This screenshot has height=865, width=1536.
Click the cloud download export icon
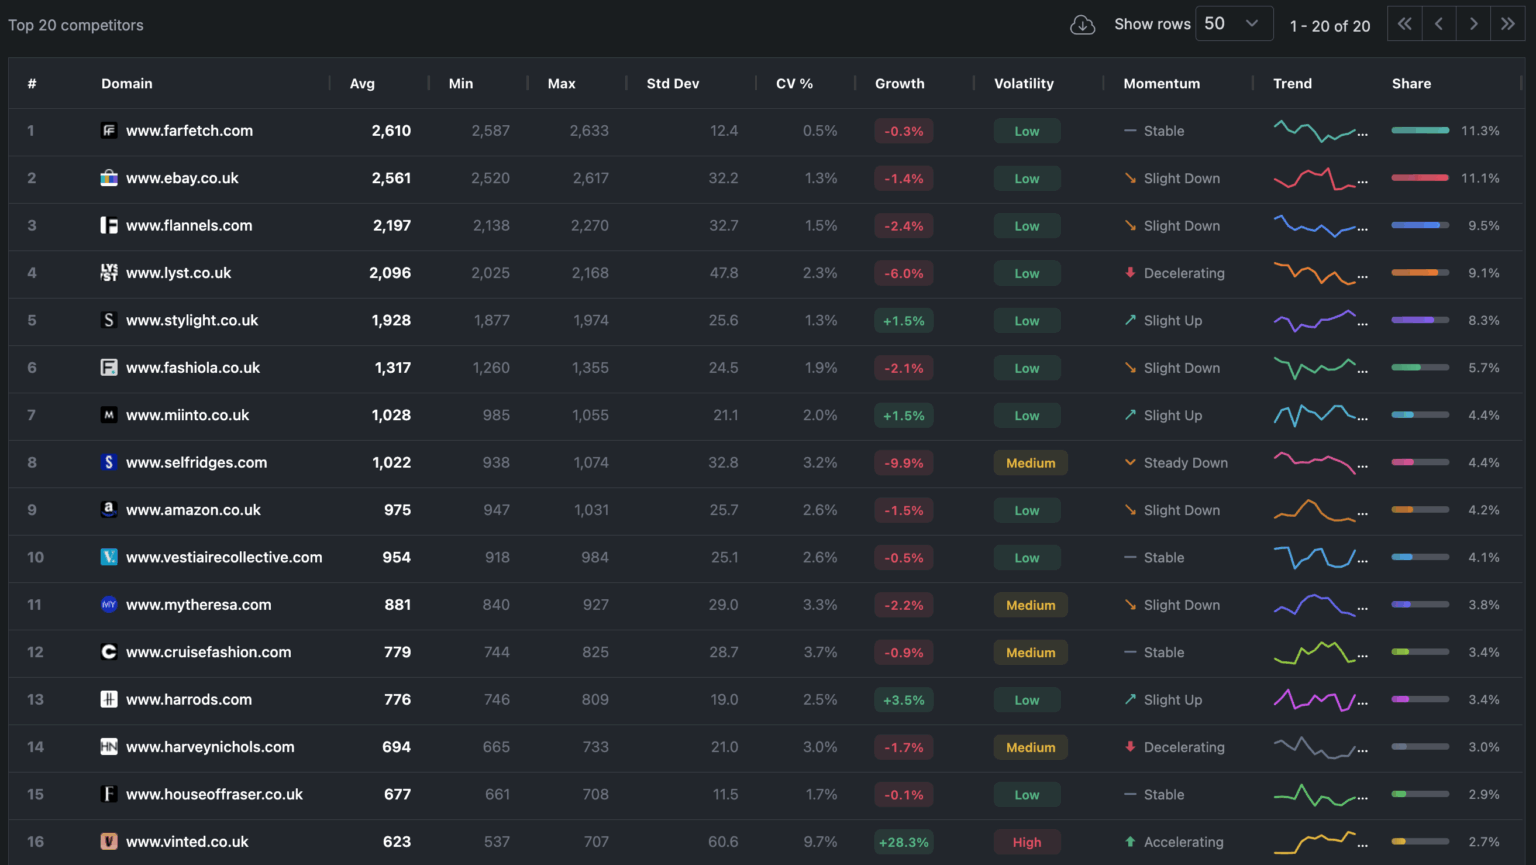[1082, 25]
